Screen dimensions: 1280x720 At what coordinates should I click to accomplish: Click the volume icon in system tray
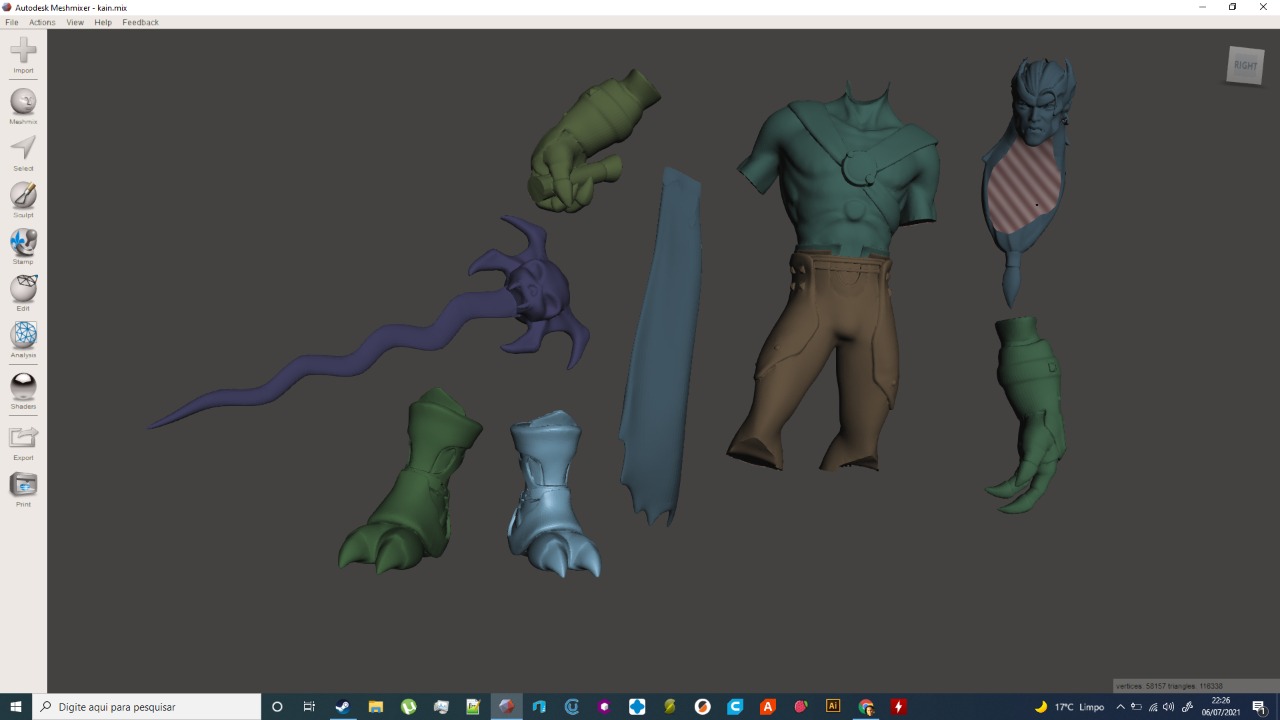pos(1168,707)
